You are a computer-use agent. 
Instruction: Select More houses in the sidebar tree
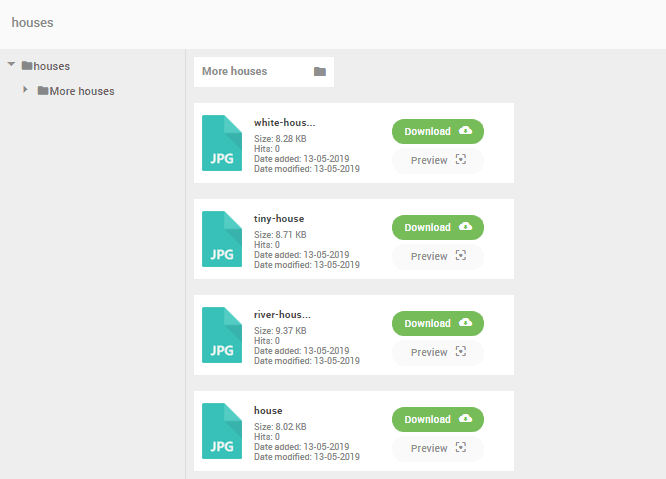(82, 91)
